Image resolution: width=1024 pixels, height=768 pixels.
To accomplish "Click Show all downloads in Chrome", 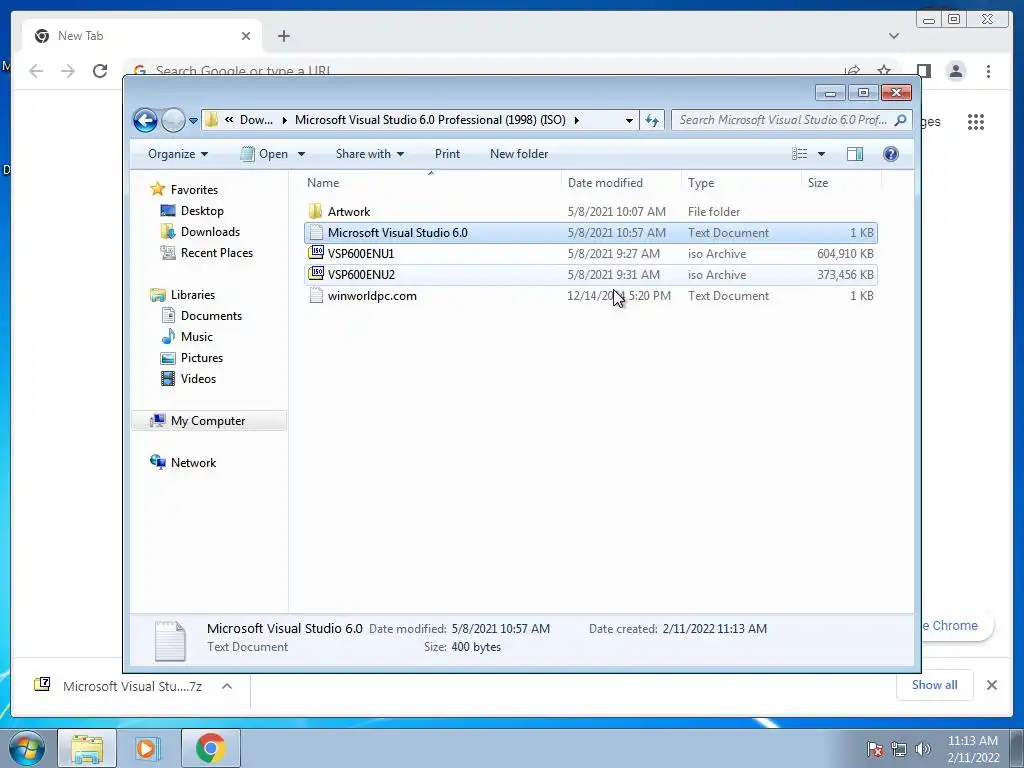I will [x=935, y=684].
